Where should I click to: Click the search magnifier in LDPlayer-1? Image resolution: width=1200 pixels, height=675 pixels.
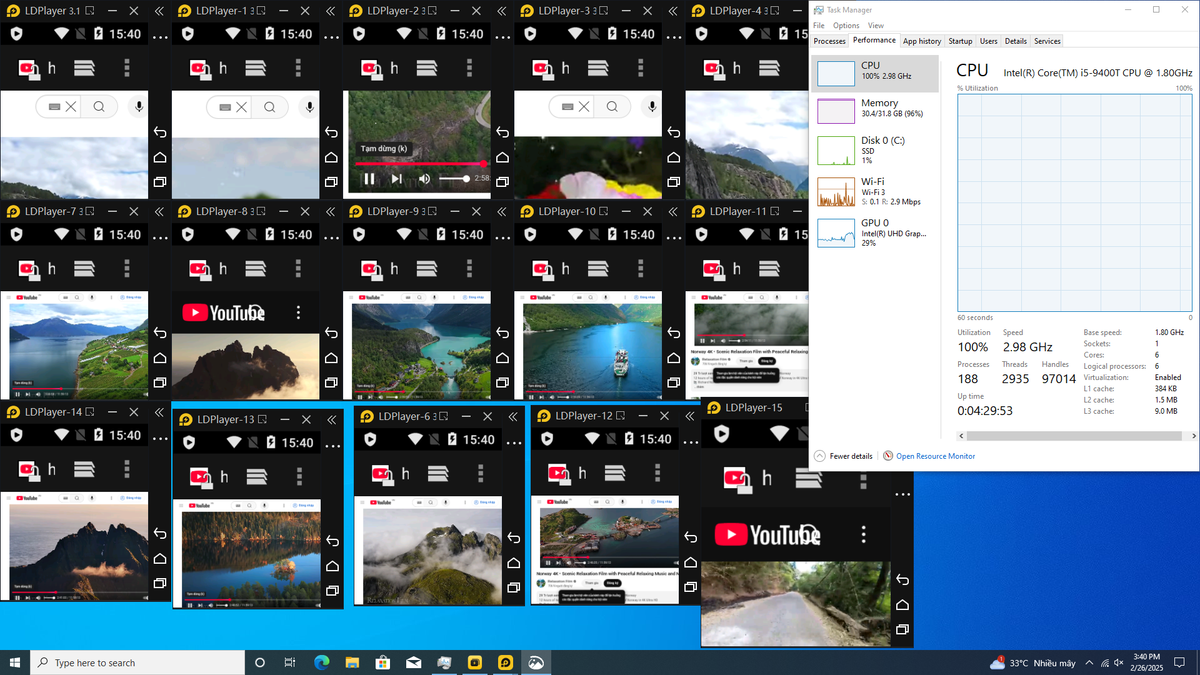pos(270,107)
